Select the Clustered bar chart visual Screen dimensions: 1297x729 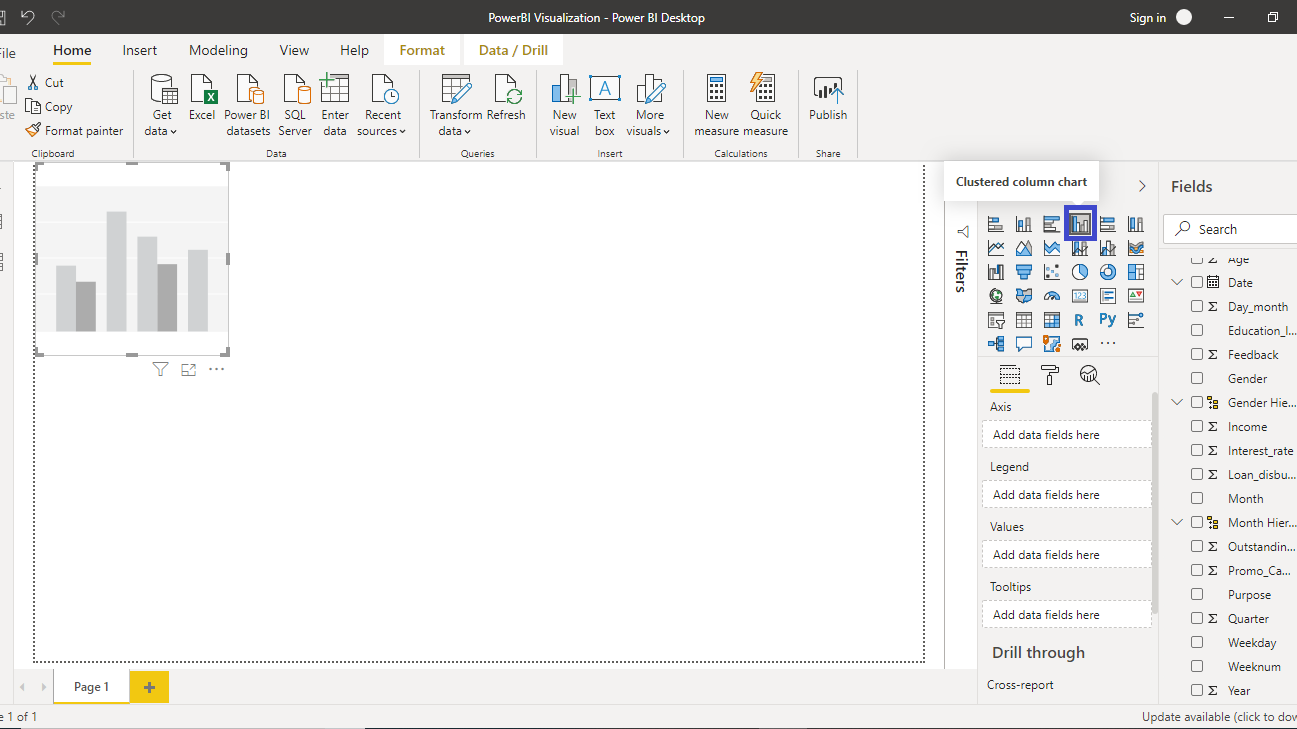(x=1052, y=224)
